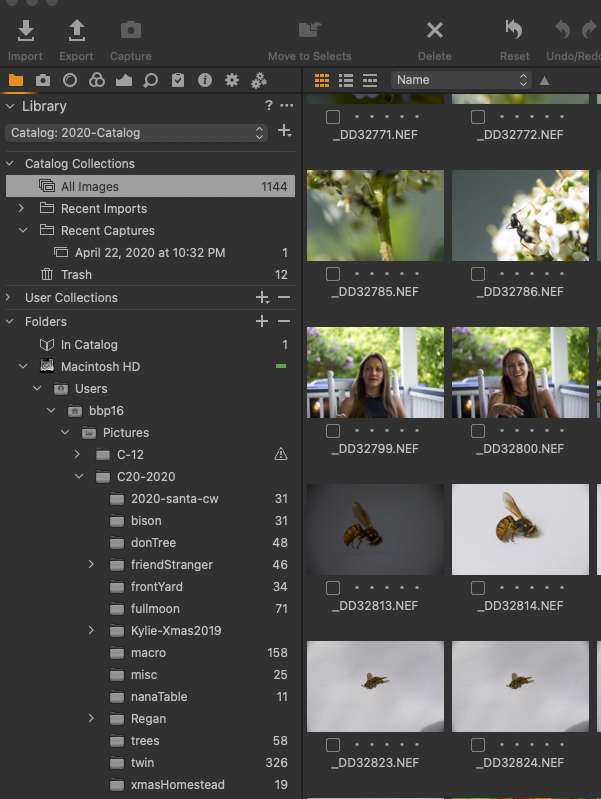Switch browser to list view
601x799 pixels.
click(x=346, y=80)
